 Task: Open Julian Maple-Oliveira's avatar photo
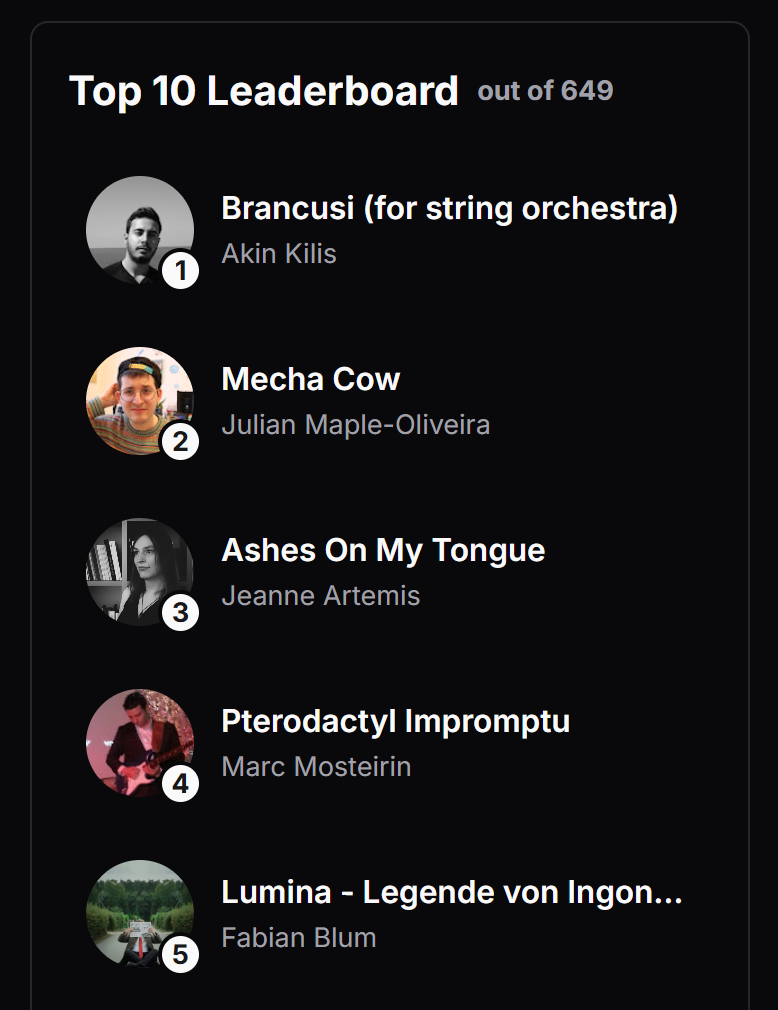coord(138,399)
